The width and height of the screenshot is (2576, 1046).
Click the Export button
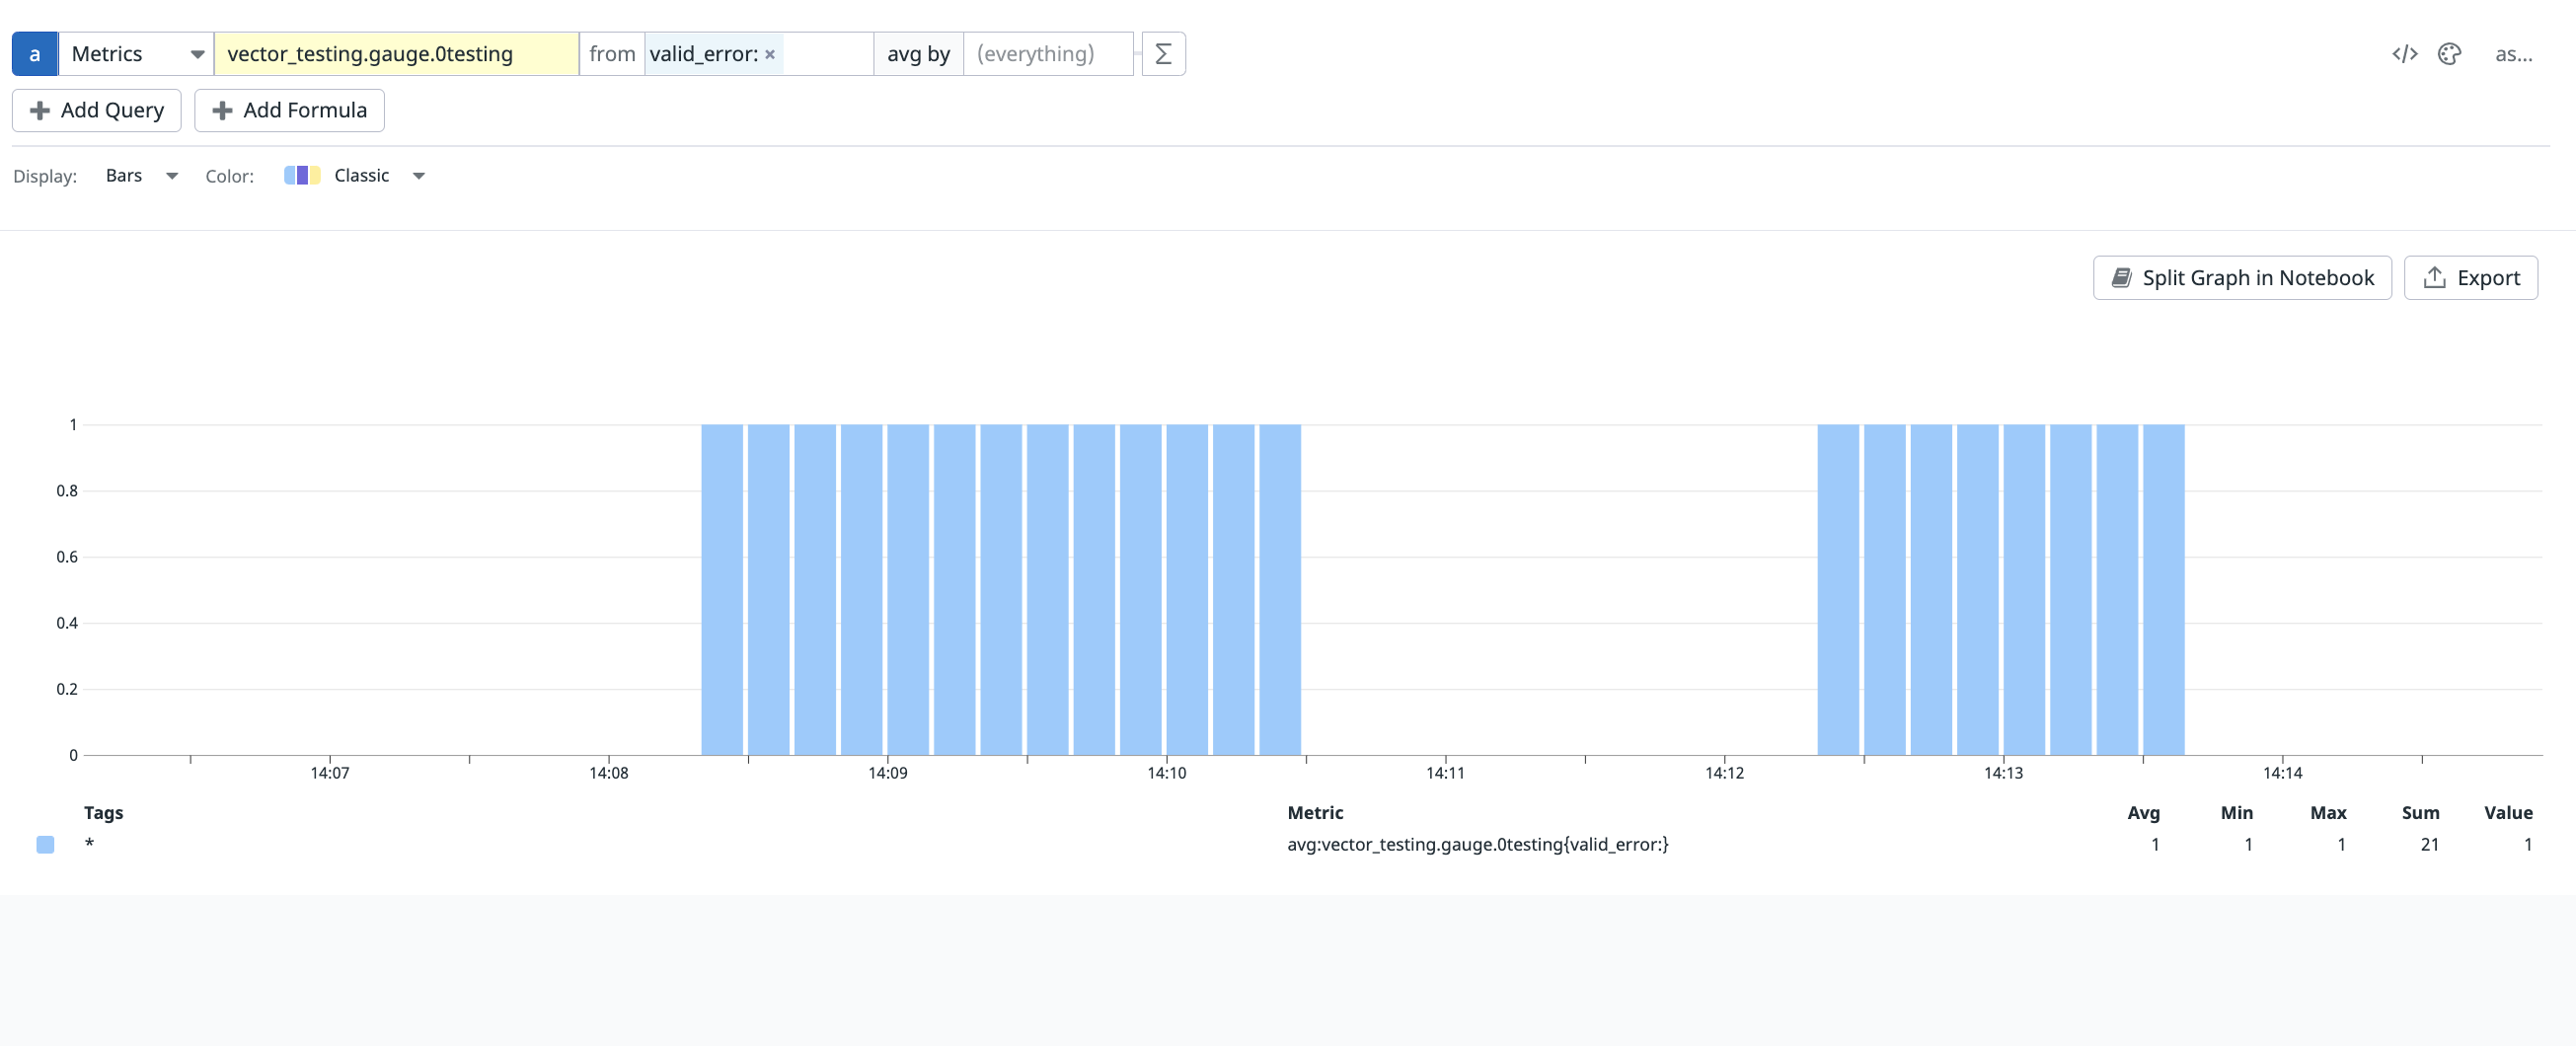(x=2471, y=277)
